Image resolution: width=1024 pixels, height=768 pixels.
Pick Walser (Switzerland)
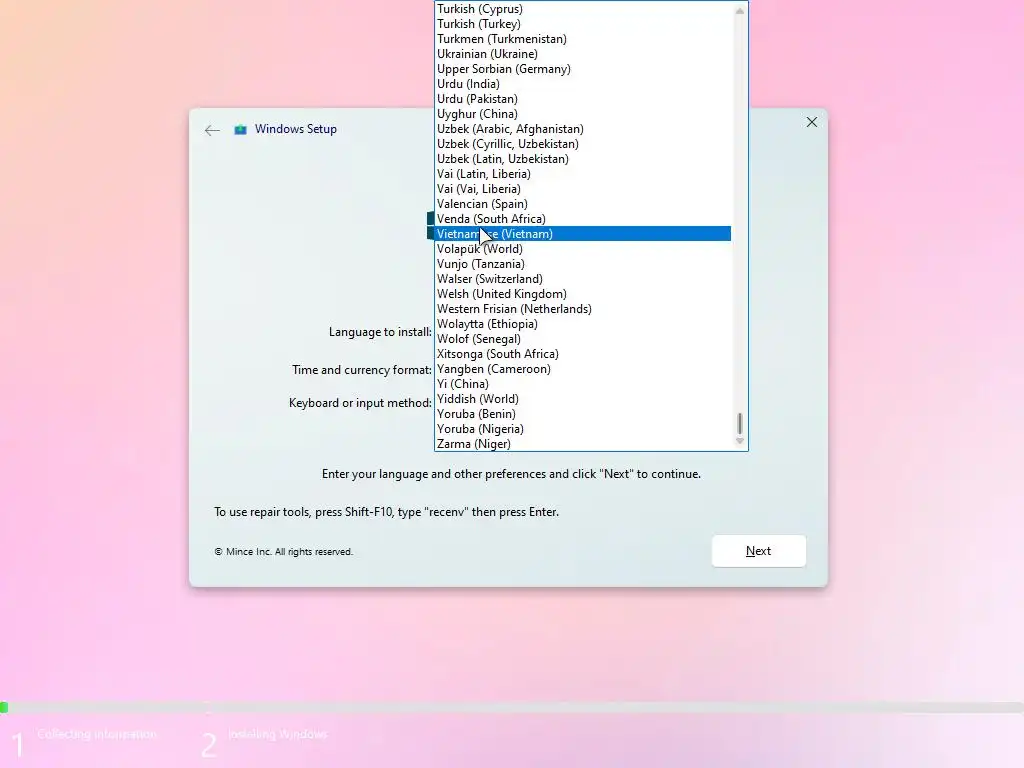(x=583, y=280)
